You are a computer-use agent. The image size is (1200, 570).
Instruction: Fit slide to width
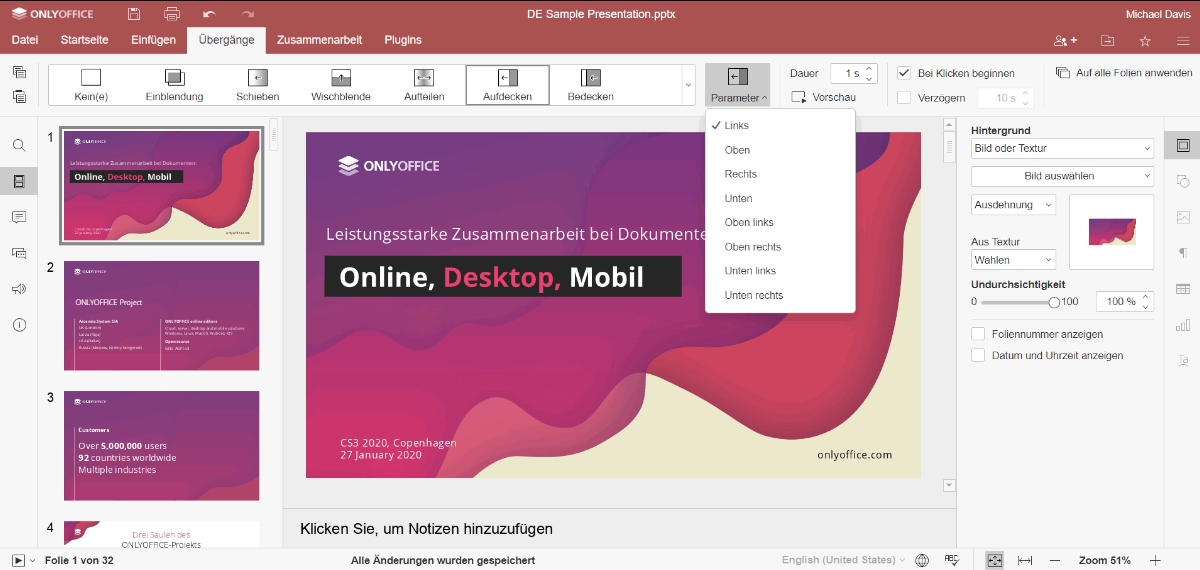(1025, 560)
